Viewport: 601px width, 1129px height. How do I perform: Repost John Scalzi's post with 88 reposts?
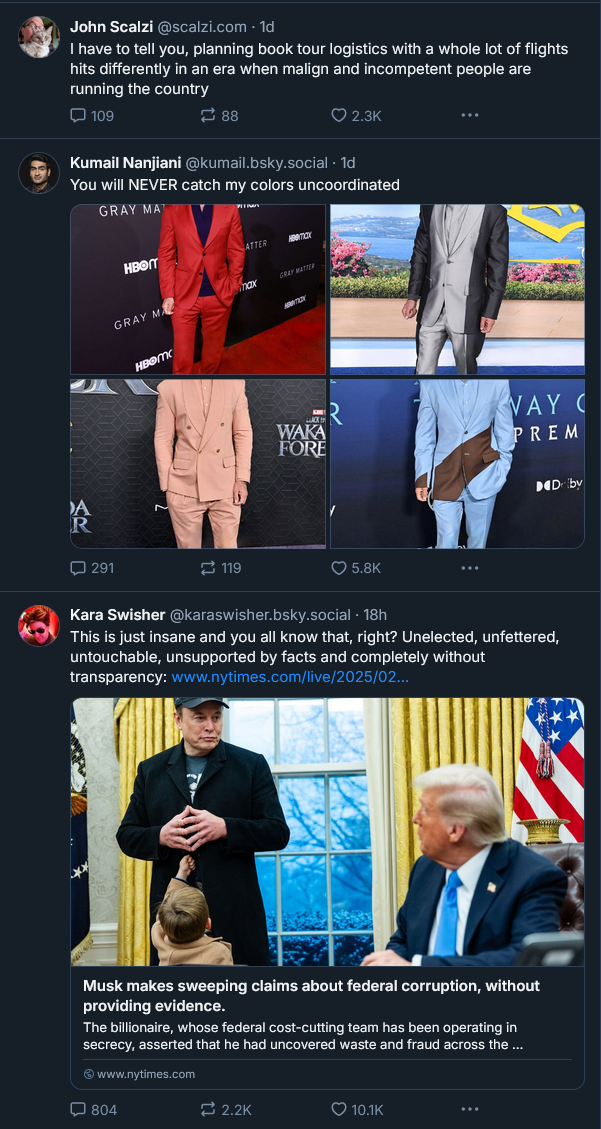tap(219, 115)
